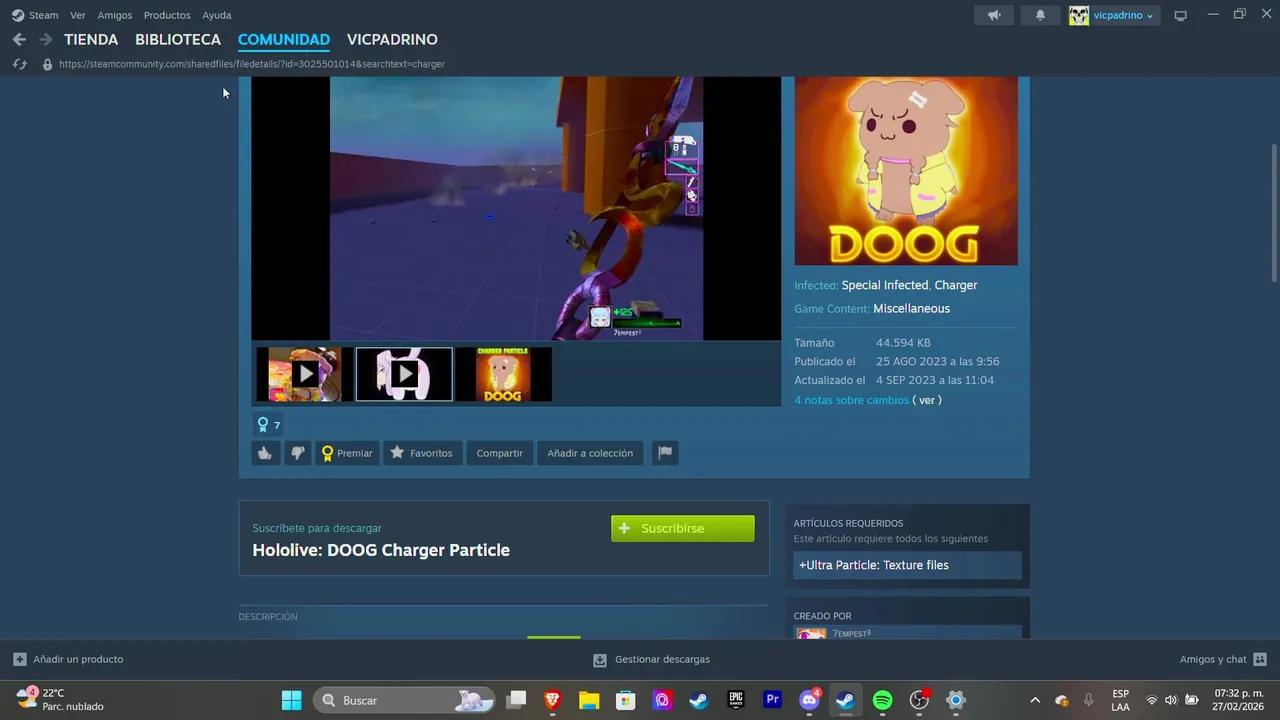Click the page URL address field
Image resolution: width=1280 pixels, height=720 pixels.
coord(252,64)
